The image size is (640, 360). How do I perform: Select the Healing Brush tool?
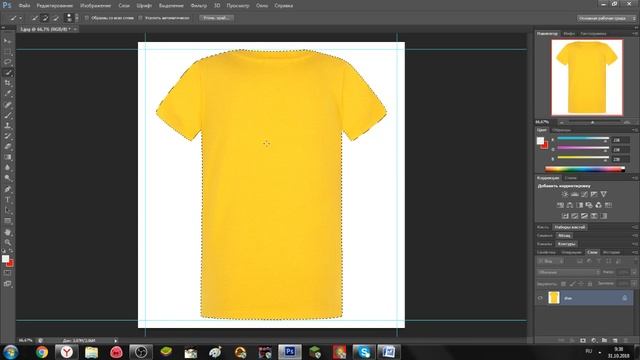7,104
